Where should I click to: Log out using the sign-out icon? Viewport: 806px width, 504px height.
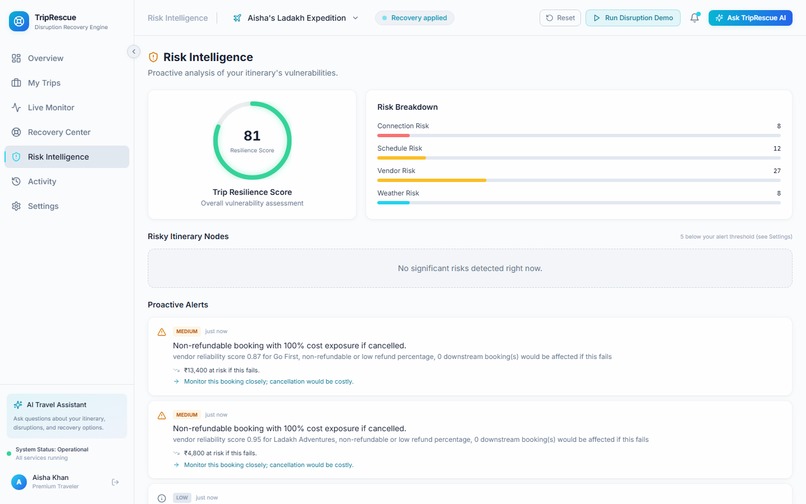[x=115, y=482]
